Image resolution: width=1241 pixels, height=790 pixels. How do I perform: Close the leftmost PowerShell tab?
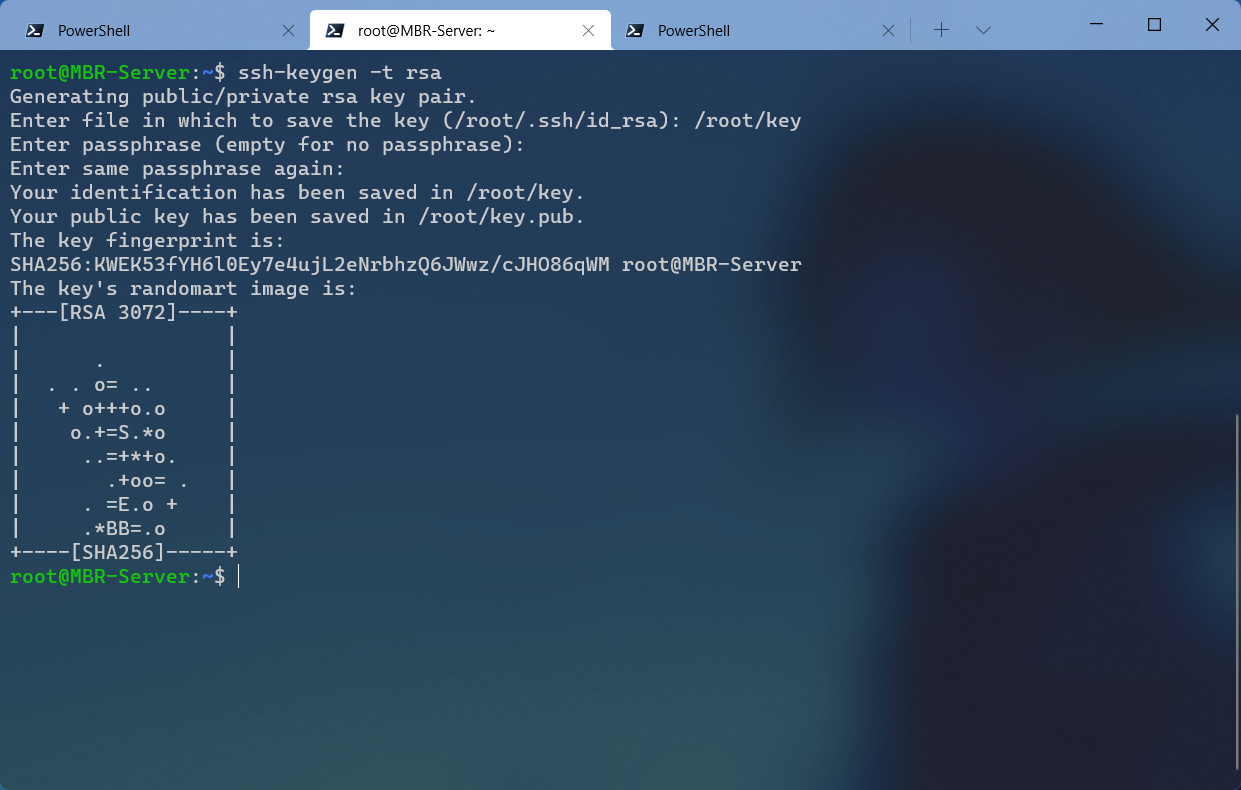(288, 31)
